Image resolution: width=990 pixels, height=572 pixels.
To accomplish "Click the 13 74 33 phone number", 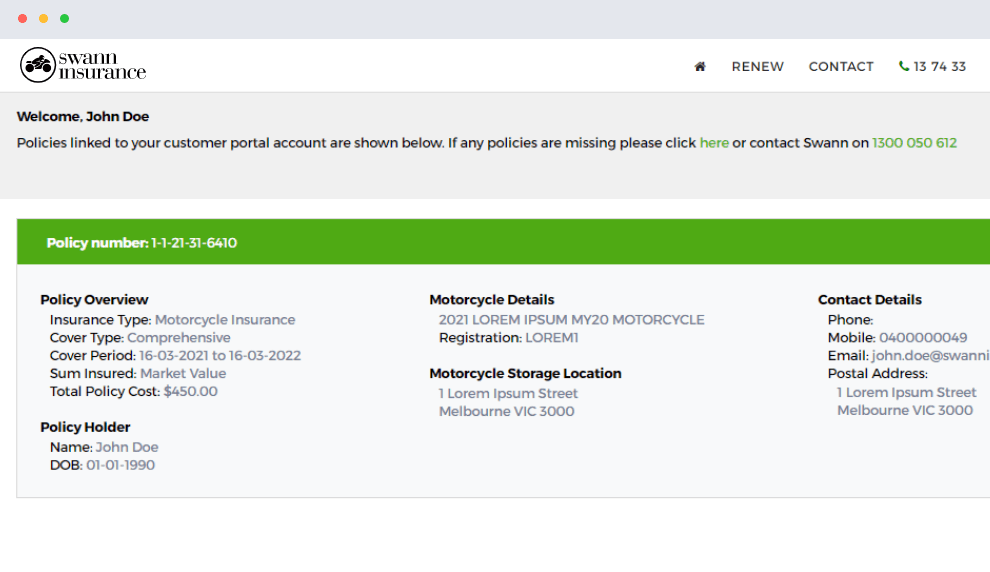I will click(939, 66).
